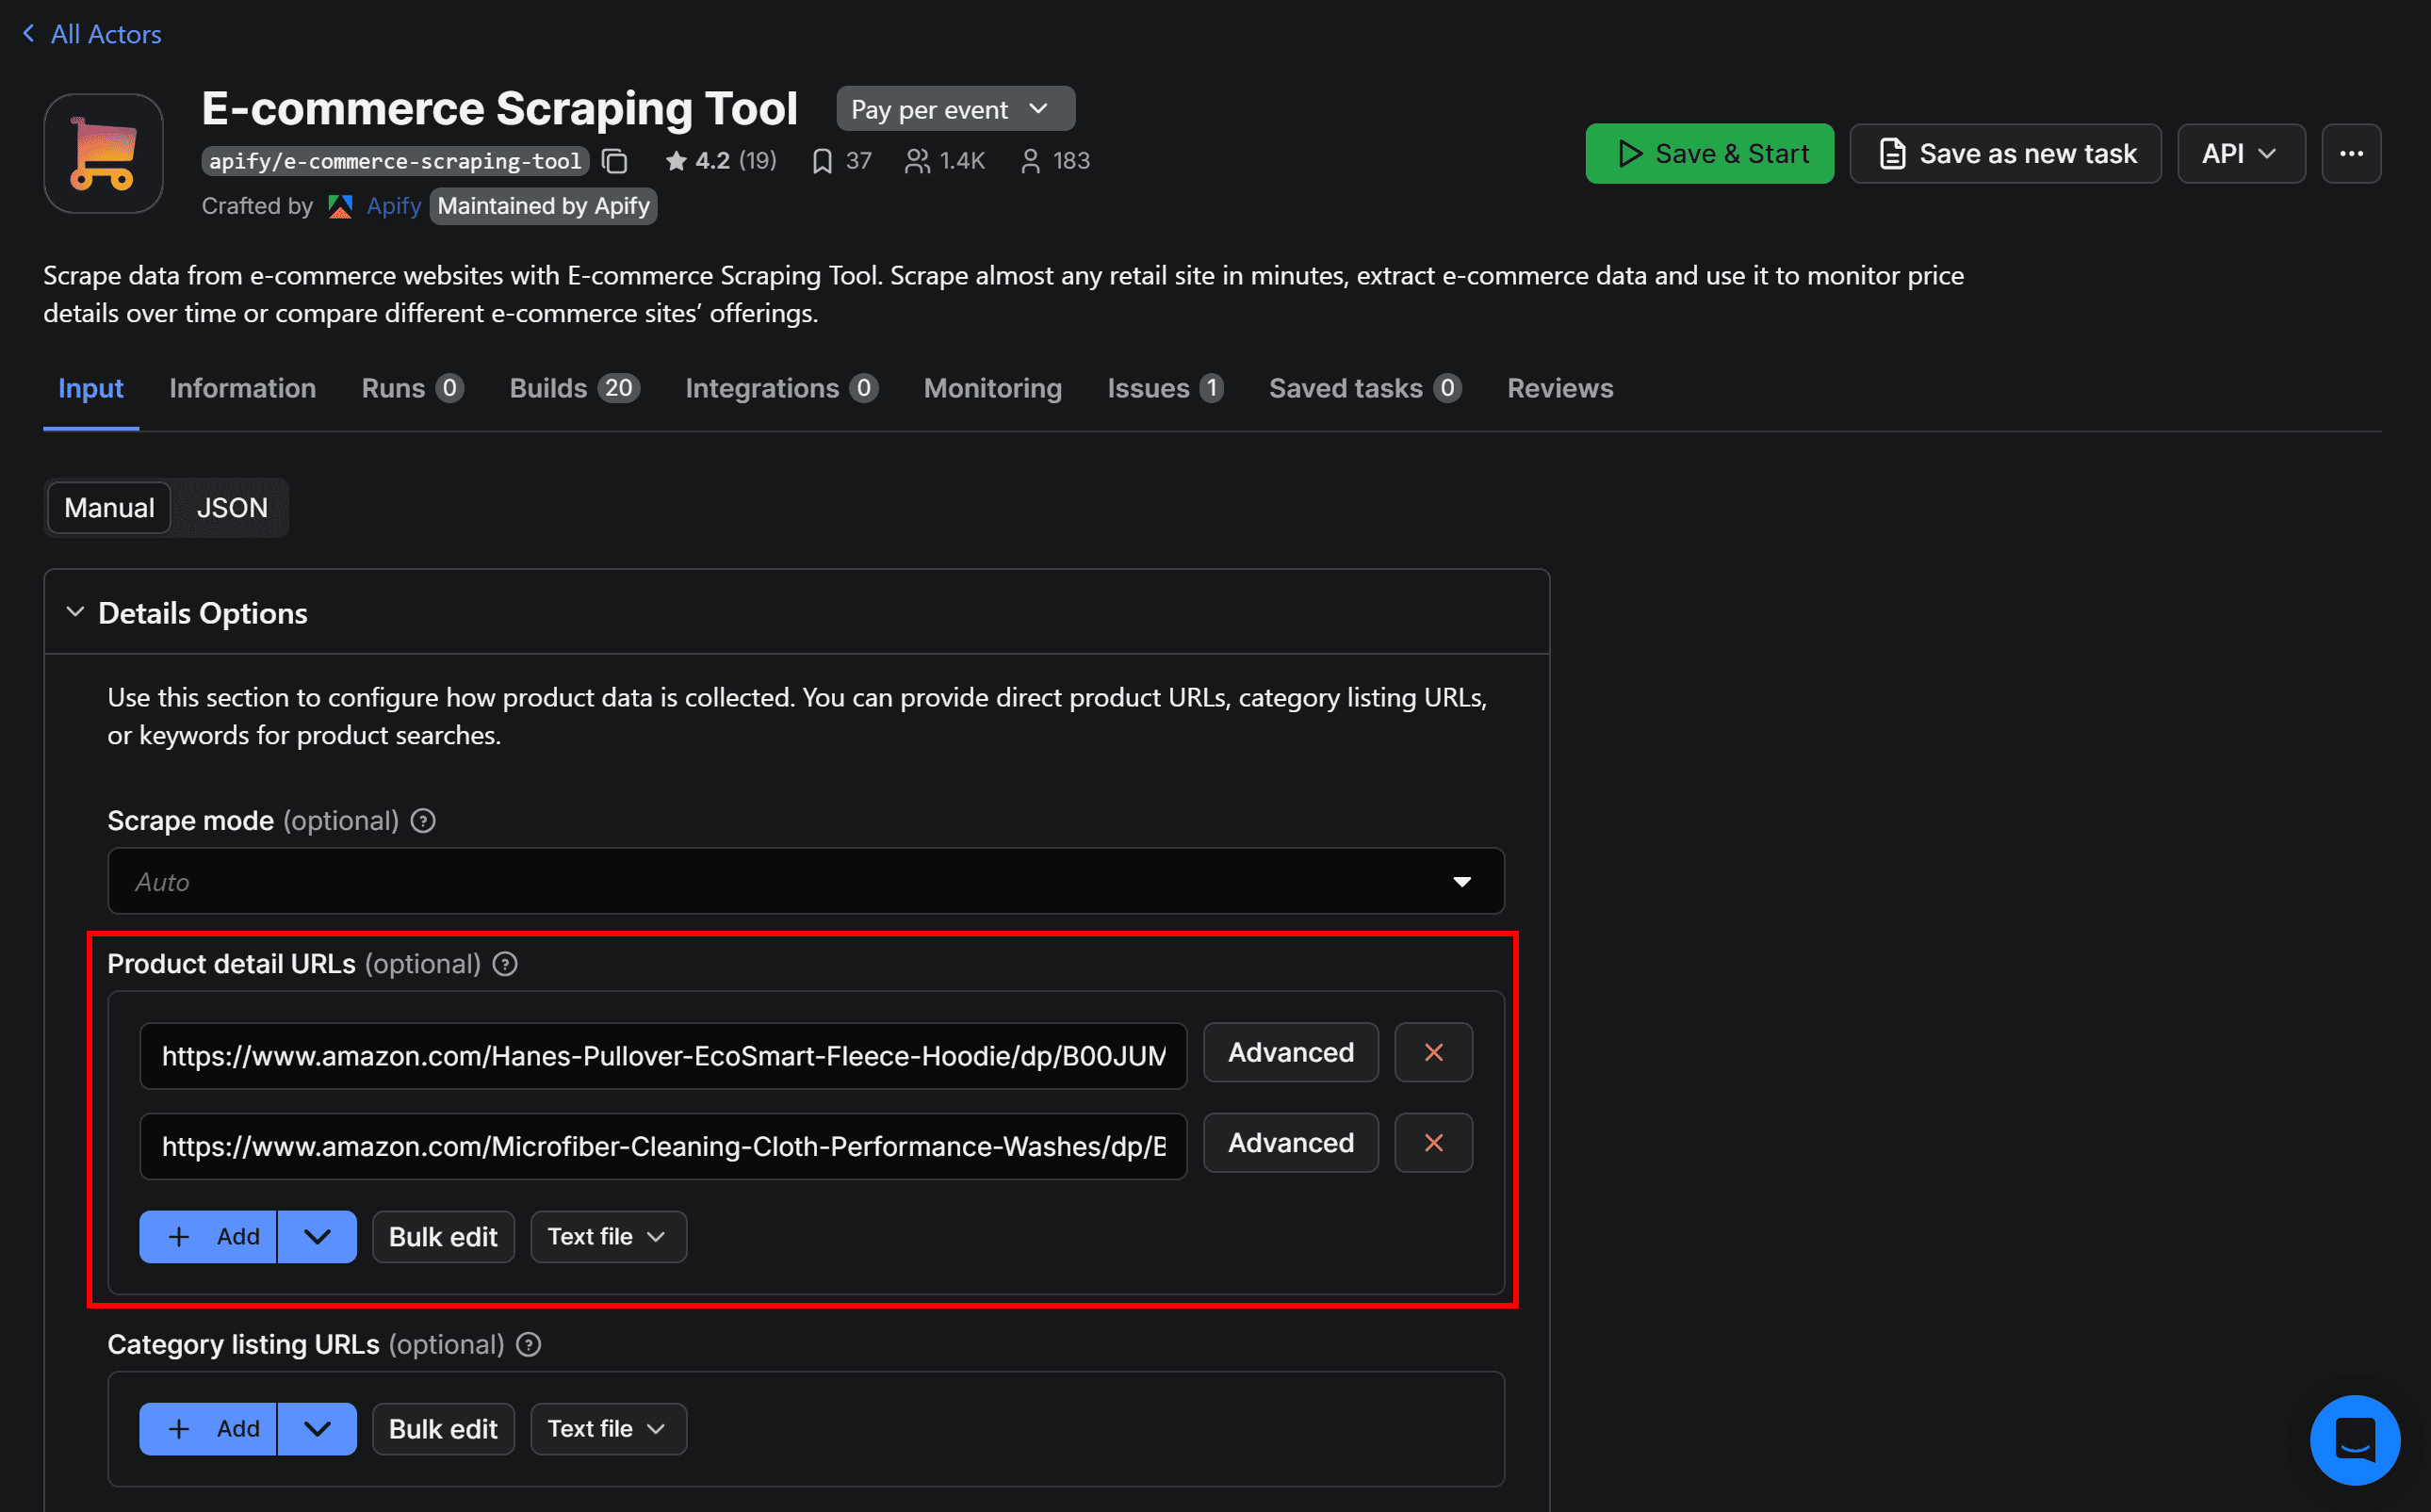Open the Product detail URLs help tooltip

[505, 964]
